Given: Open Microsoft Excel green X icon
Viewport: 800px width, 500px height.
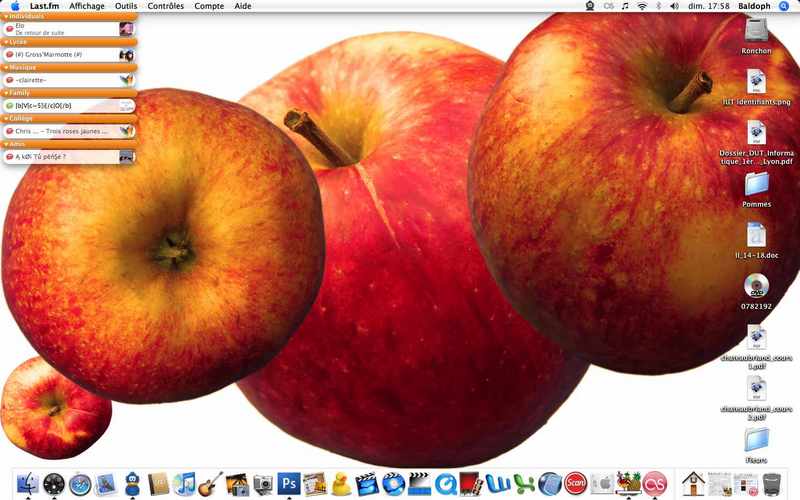Looking at the screenshot, I should click(524, 484).
